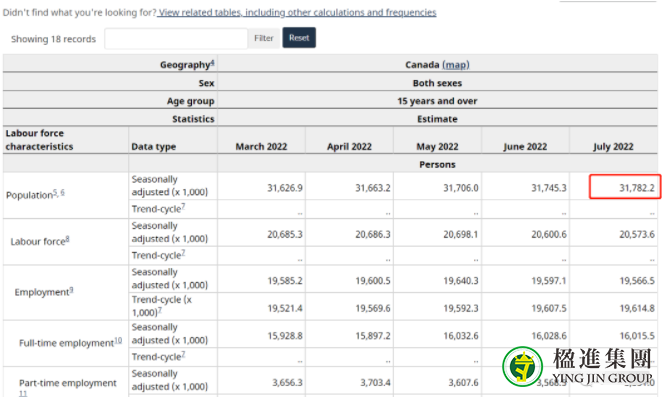Image resolution: width=662 pixels, height=397 pixels.
Task: Open Population footnote 5
Action: point(55,193)
